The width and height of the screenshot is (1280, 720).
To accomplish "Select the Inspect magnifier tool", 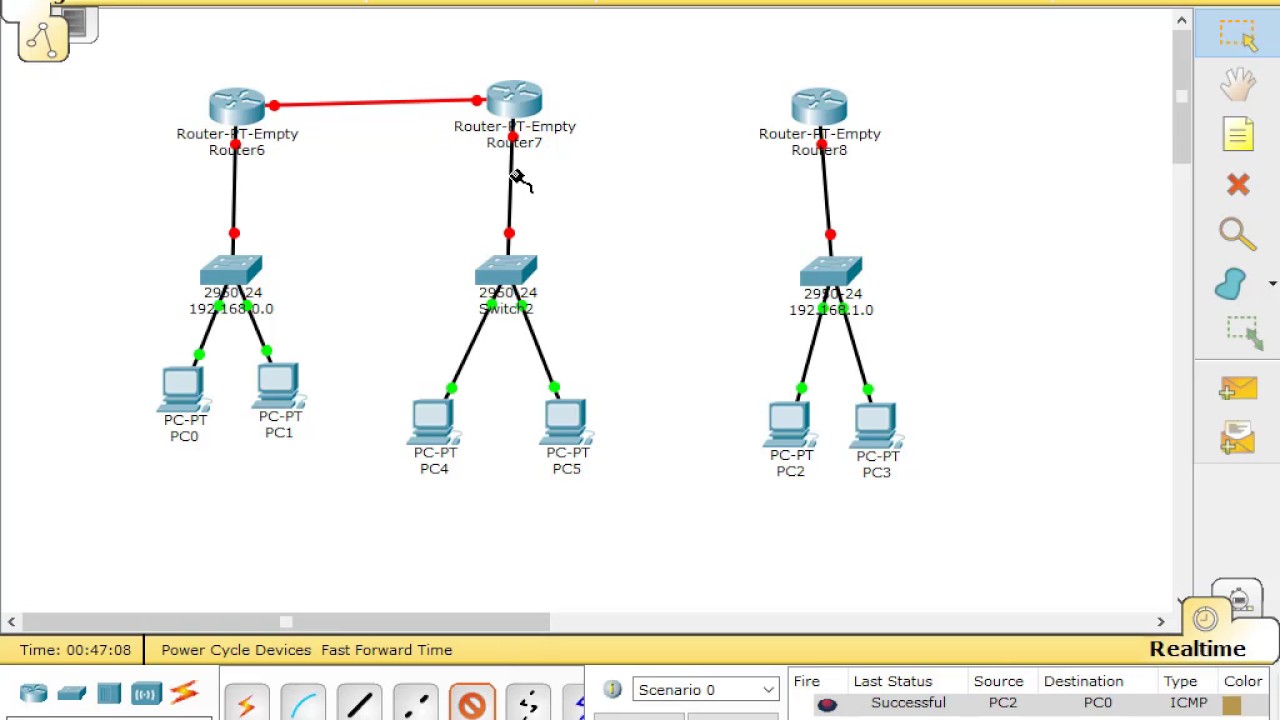I will coord(1237,234).
